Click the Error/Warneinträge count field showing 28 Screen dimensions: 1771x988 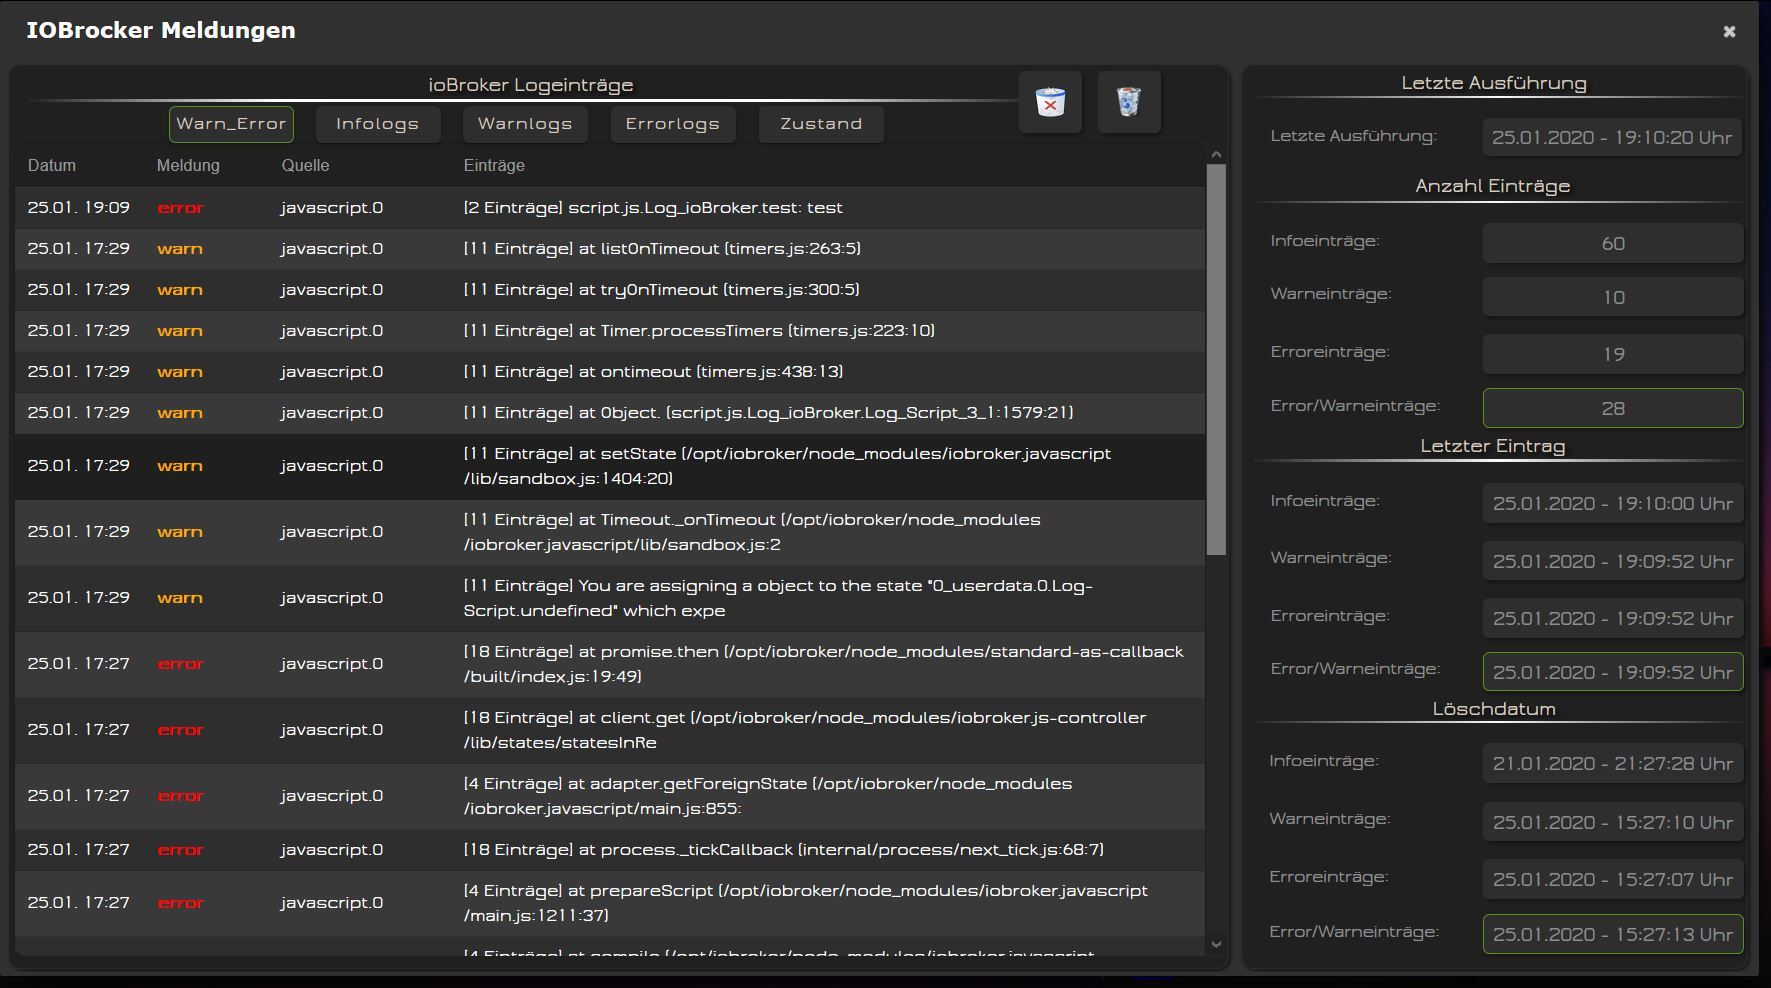(1612, 408)
